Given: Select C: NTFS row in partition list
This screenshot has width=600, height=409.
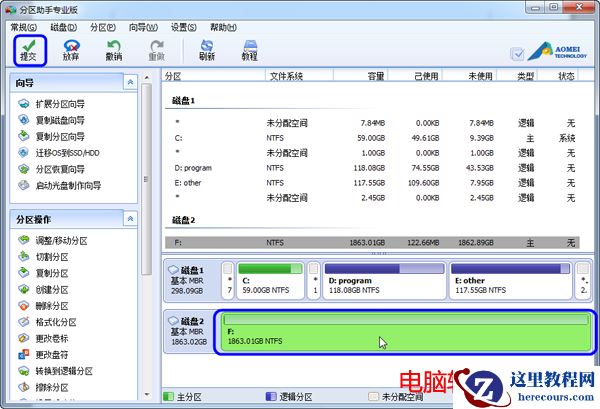Looking at the screenshot, I should click(372, 138).
